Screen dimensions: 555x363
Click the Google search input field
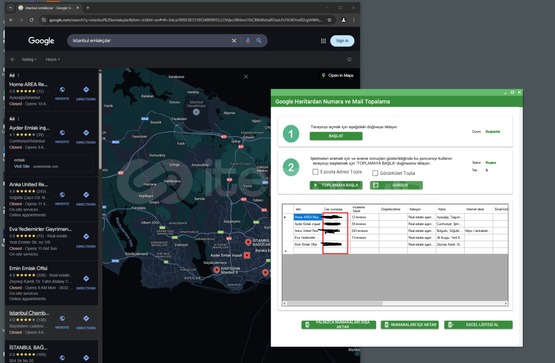coord(150,41)
